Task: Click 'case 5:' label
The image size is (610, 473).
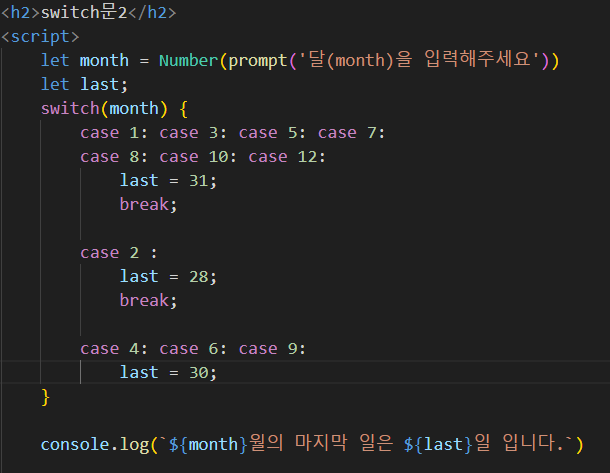Action: (272, 133)
